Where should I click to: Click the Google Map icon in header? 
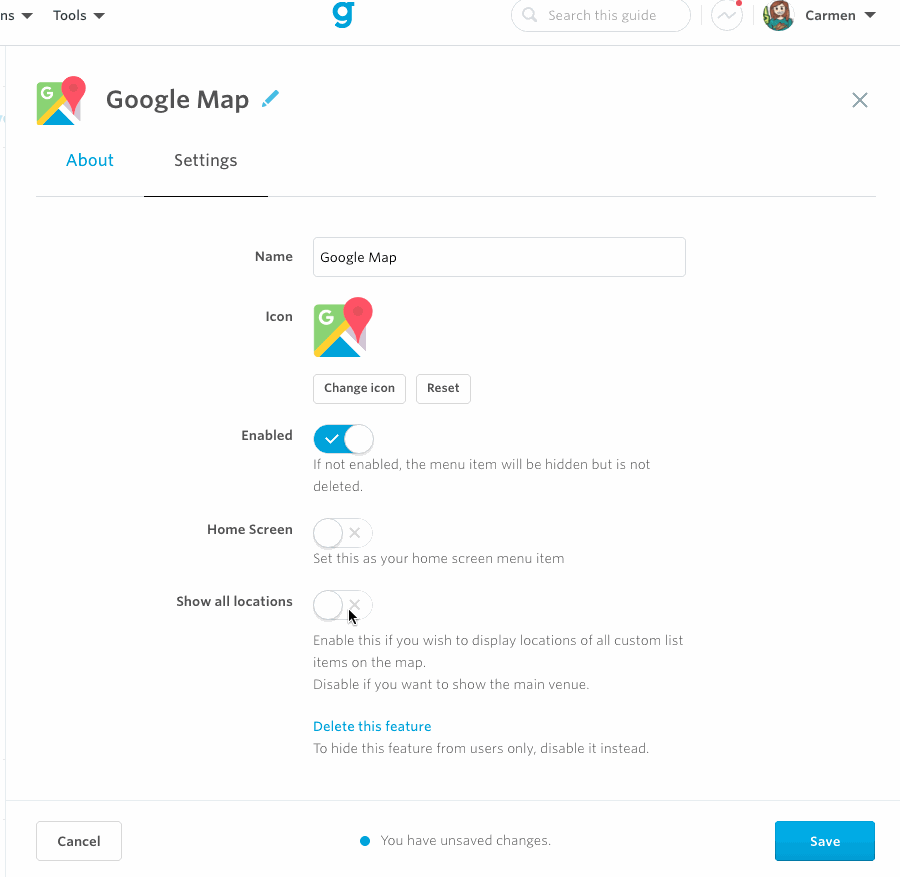tap(61, 101)
